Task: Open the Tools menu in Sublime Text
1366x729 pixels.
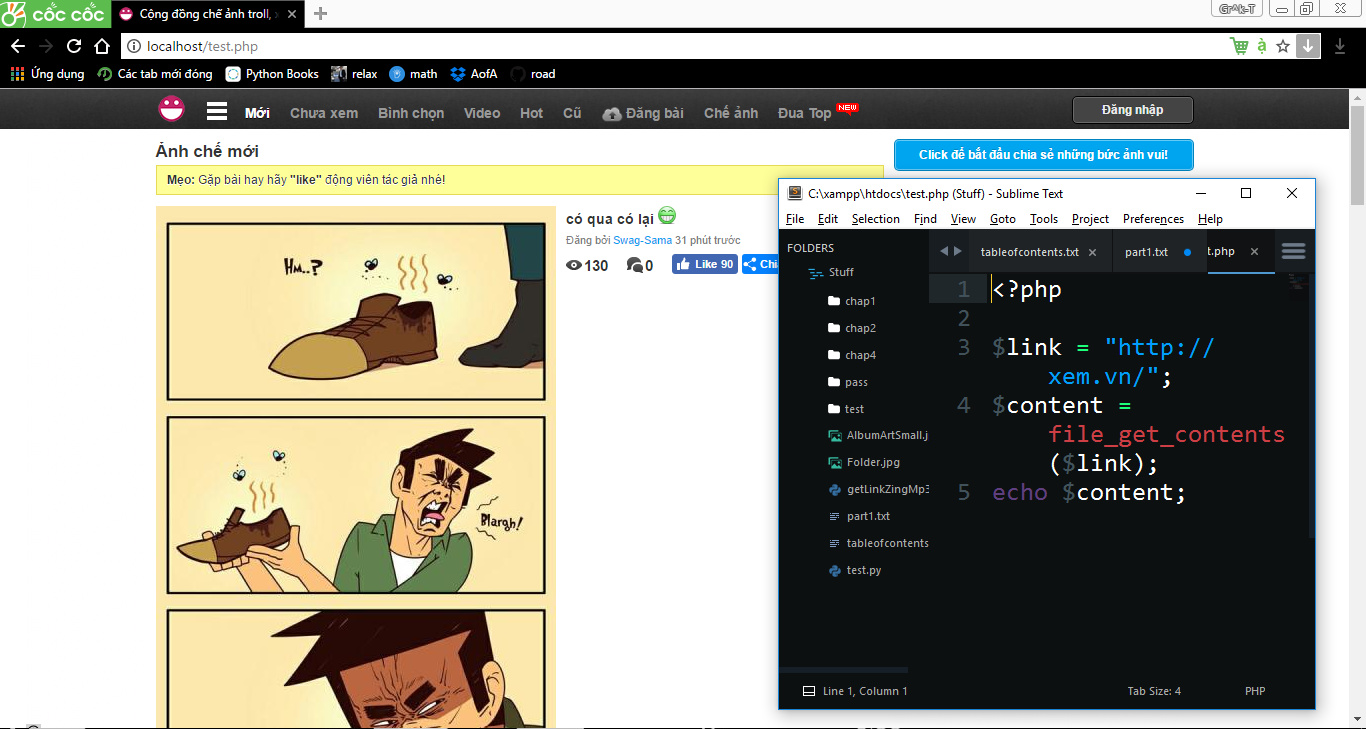Action: point(1044,219)
